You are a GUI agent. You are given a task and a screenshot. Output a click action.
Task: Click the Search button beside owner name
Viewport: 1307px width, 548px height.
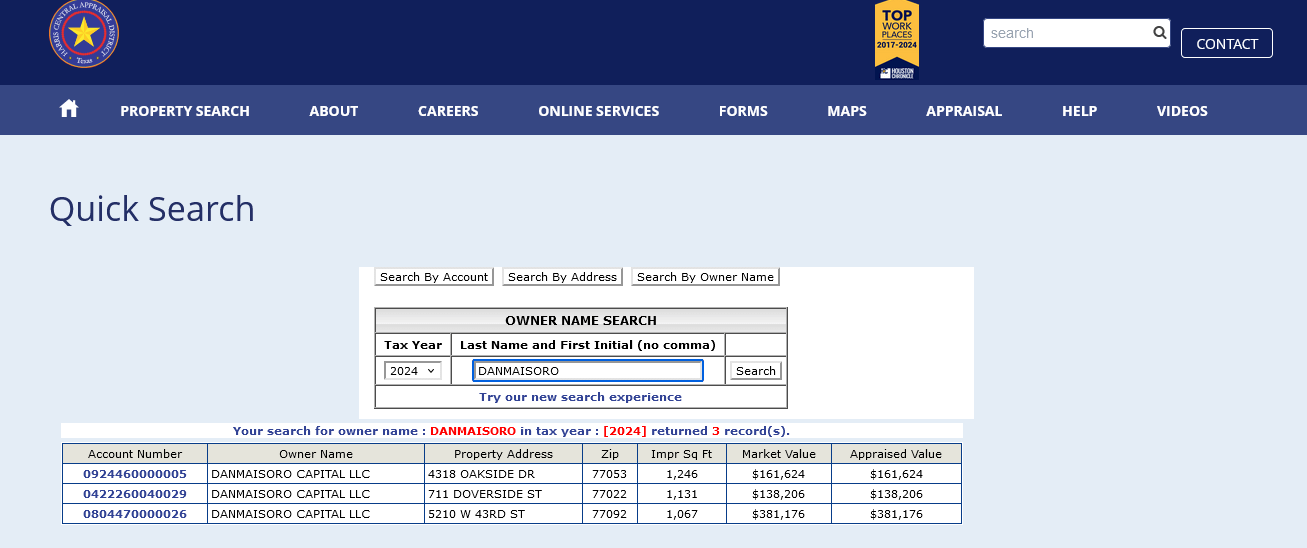tap(755, 371)
